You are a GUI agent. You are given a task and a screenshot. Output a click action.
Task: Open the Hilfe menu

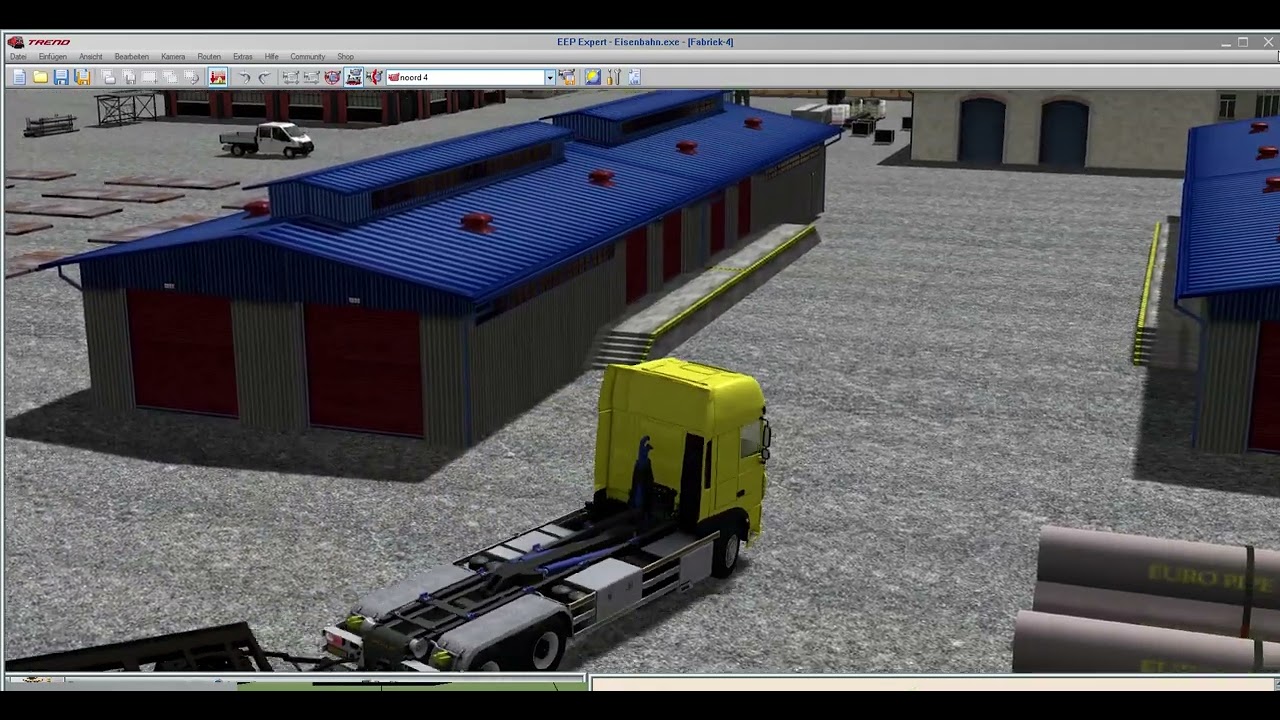pyautogui.click(x=271, y=57)
